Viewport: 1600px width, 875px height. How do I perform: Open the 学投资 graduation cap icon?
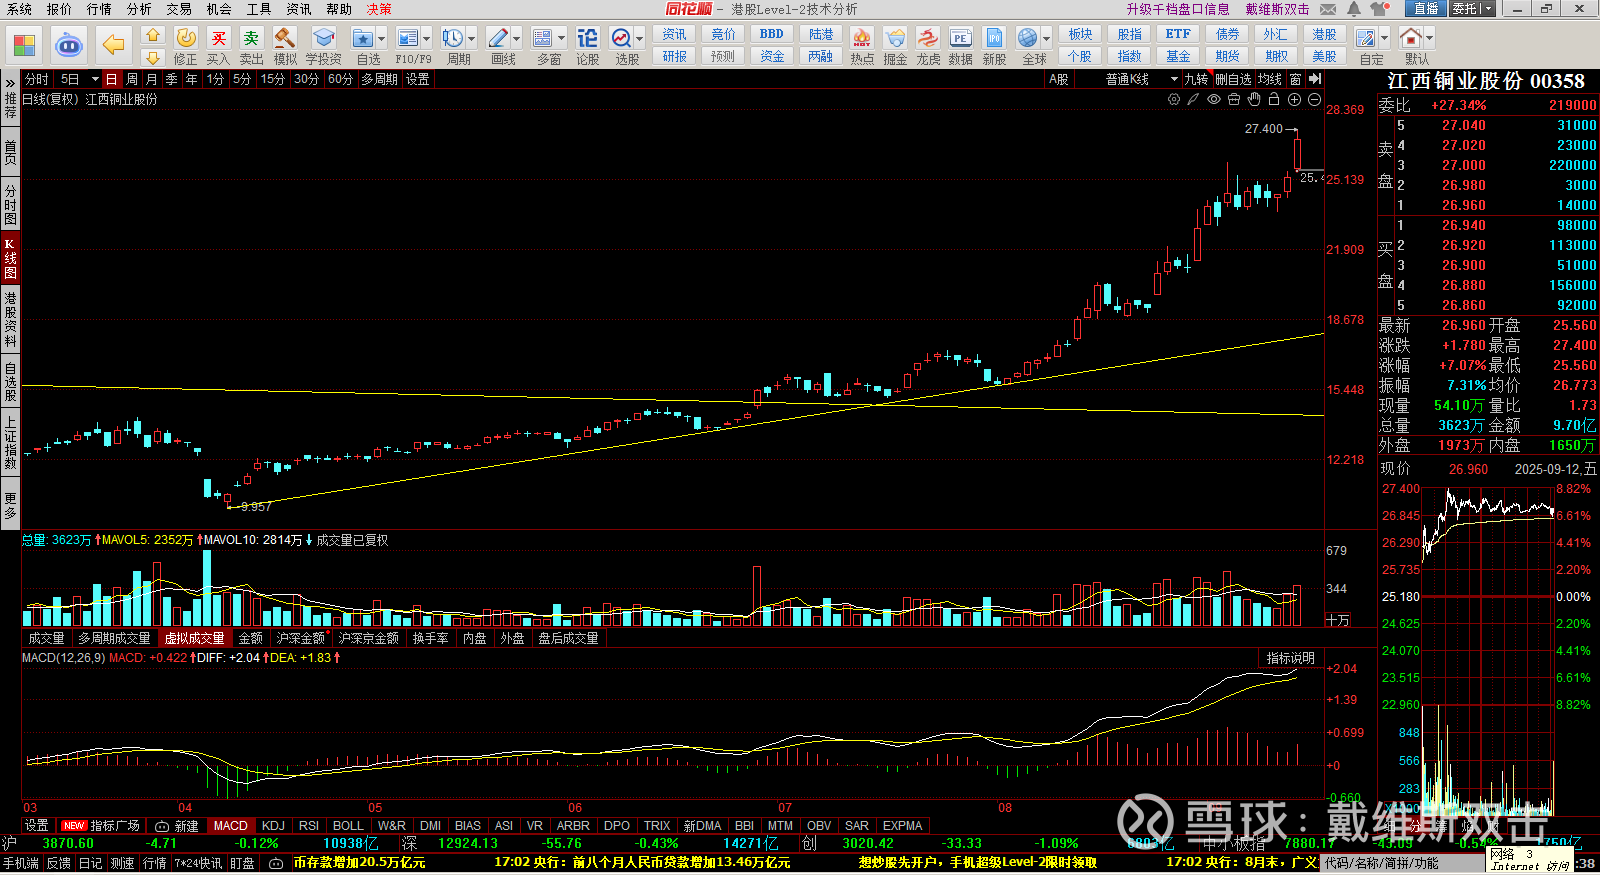pyautogui.click(x=323, y=38)
